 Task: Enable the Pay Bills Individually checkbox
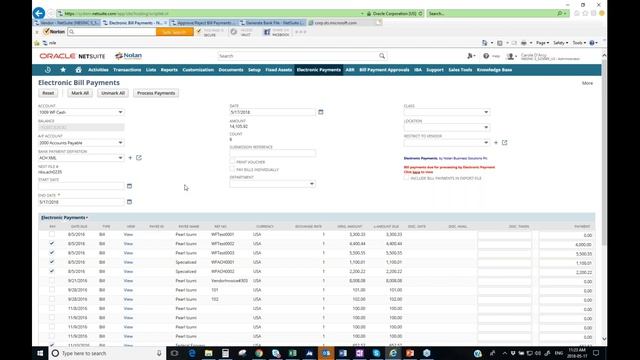(232, 169)
